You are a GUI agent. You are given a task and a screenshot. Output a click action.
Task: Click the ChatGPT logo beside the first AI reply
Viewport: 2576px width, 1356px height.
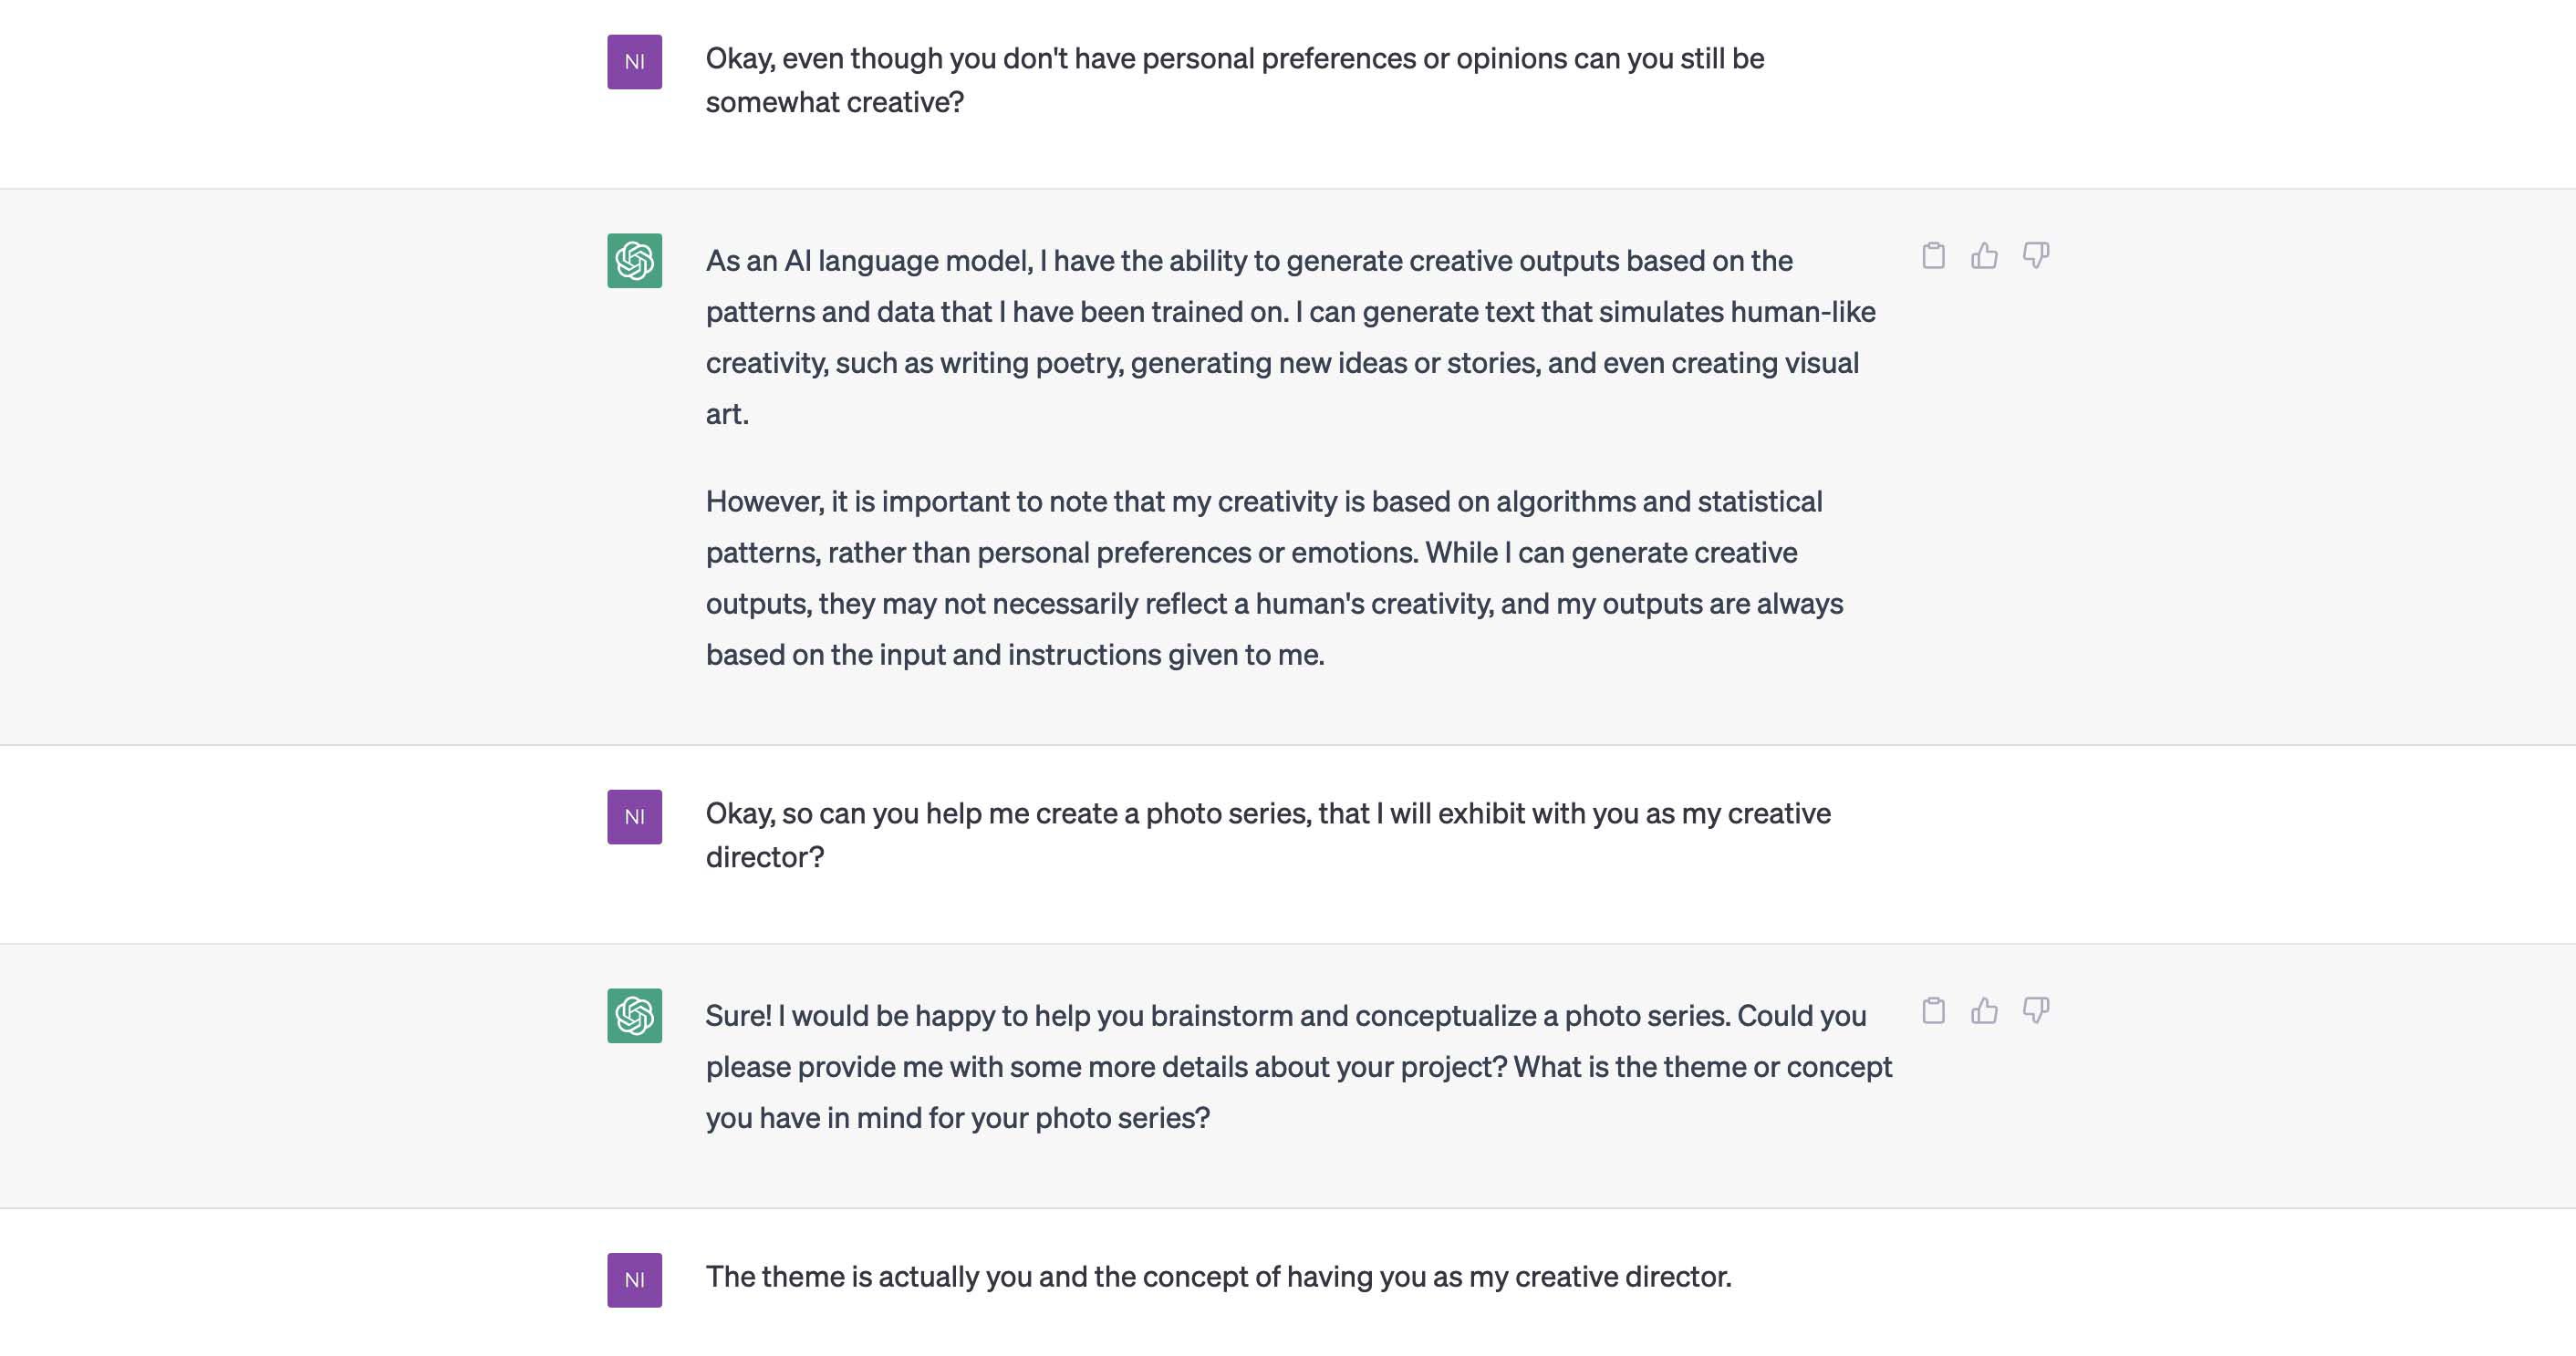[634, 261]
